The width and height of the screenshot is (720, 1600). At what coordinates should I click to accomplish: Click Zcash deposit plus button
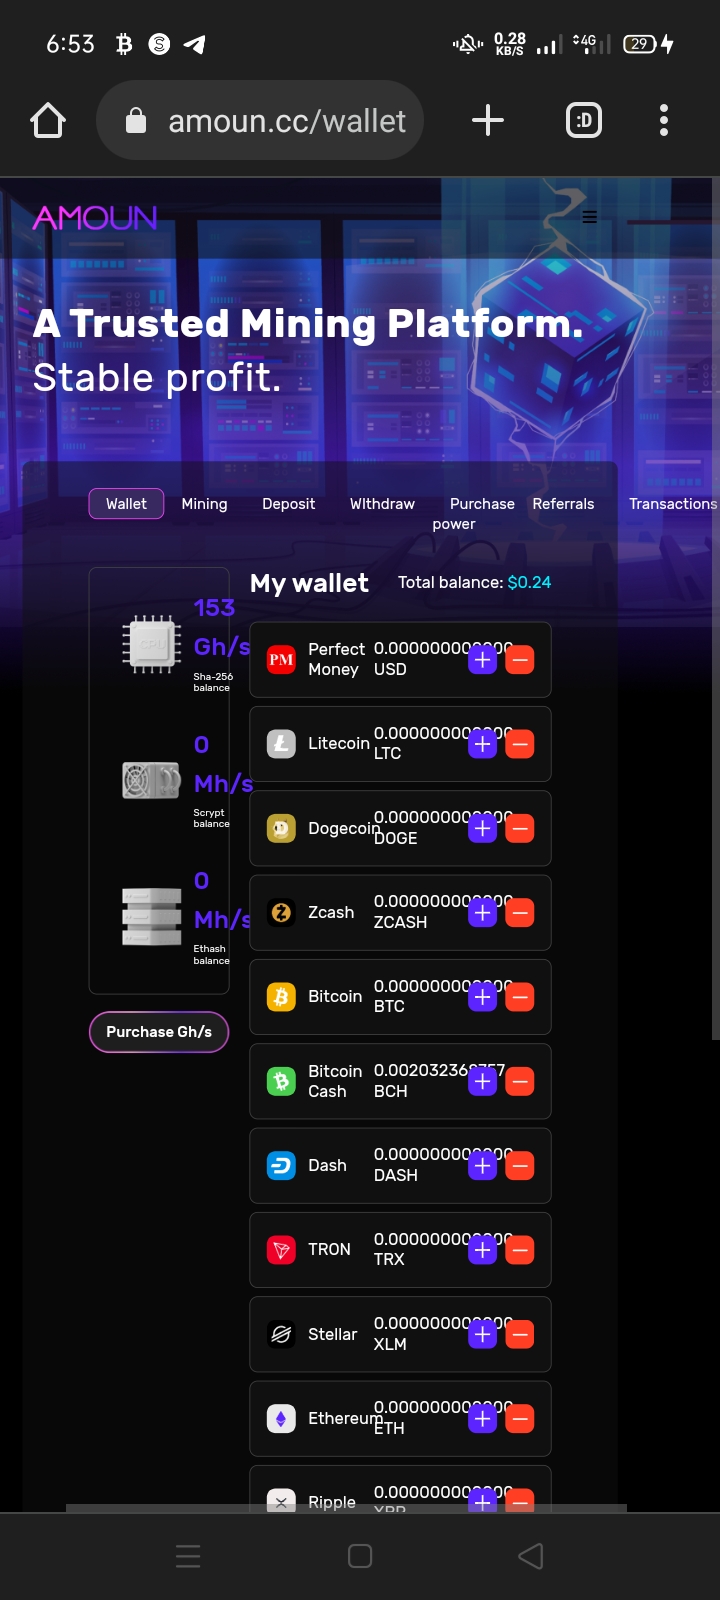pos(482,913)
